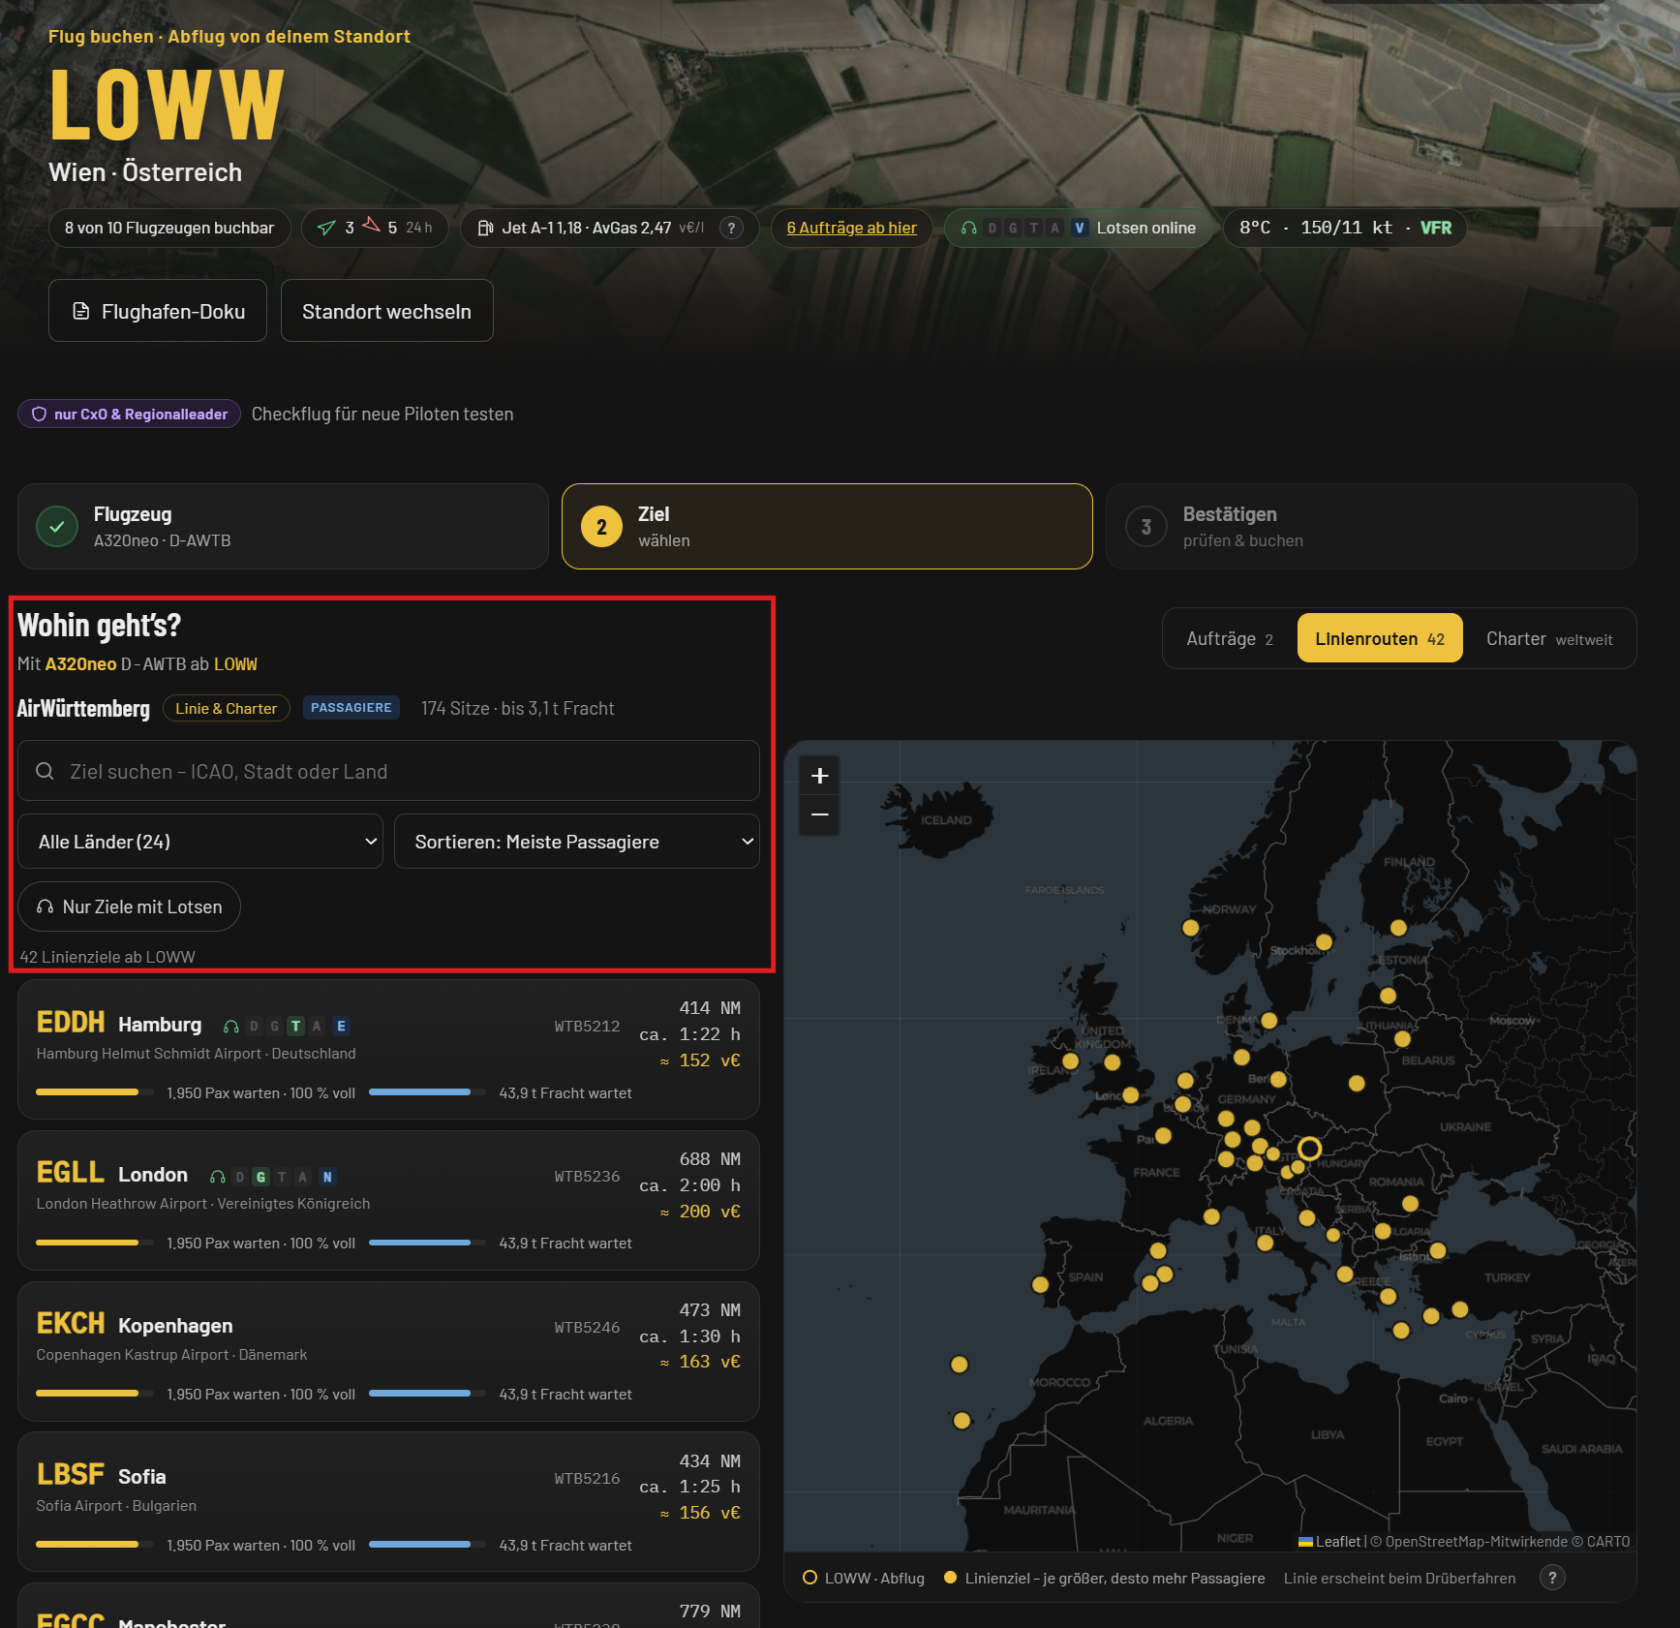The height and width of the screenshot is (1628, 1680).
Task: Select step 2 Ziel wählen
Action: coord(826,526)
